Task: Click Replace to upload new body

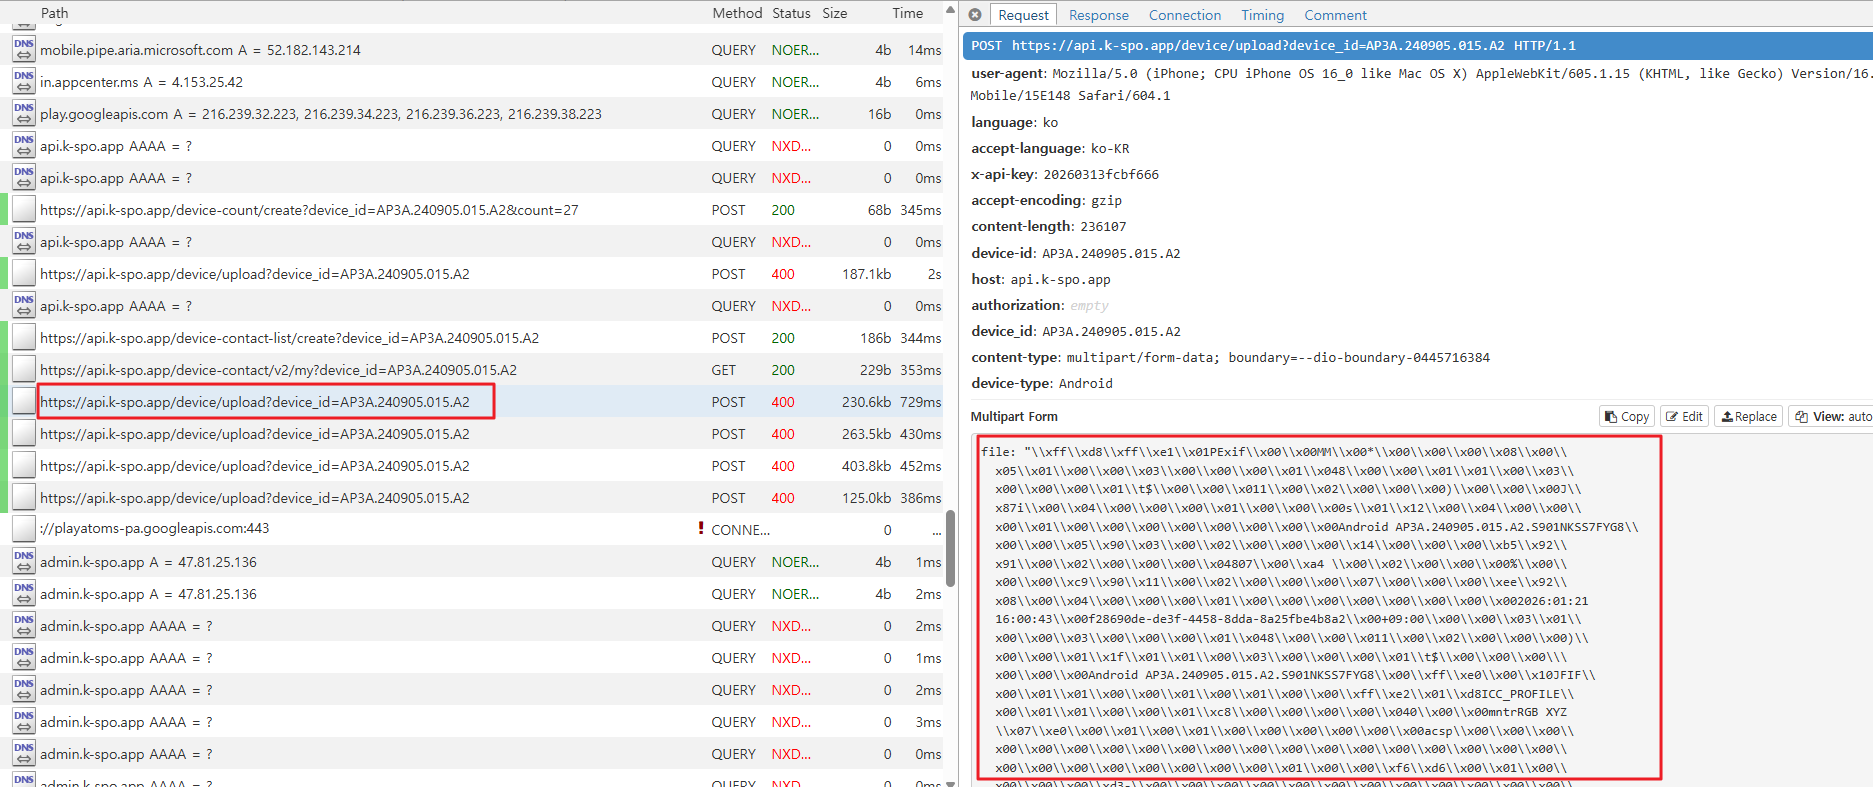Action: [1748, 417]
